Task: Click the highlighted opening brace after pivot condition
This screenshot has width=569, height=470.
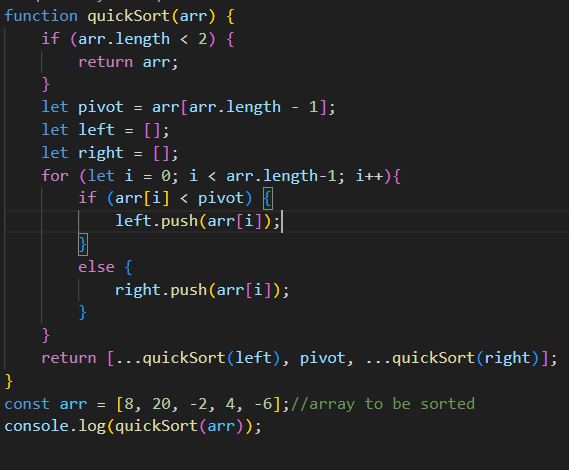Action: (x=268, y=199)
